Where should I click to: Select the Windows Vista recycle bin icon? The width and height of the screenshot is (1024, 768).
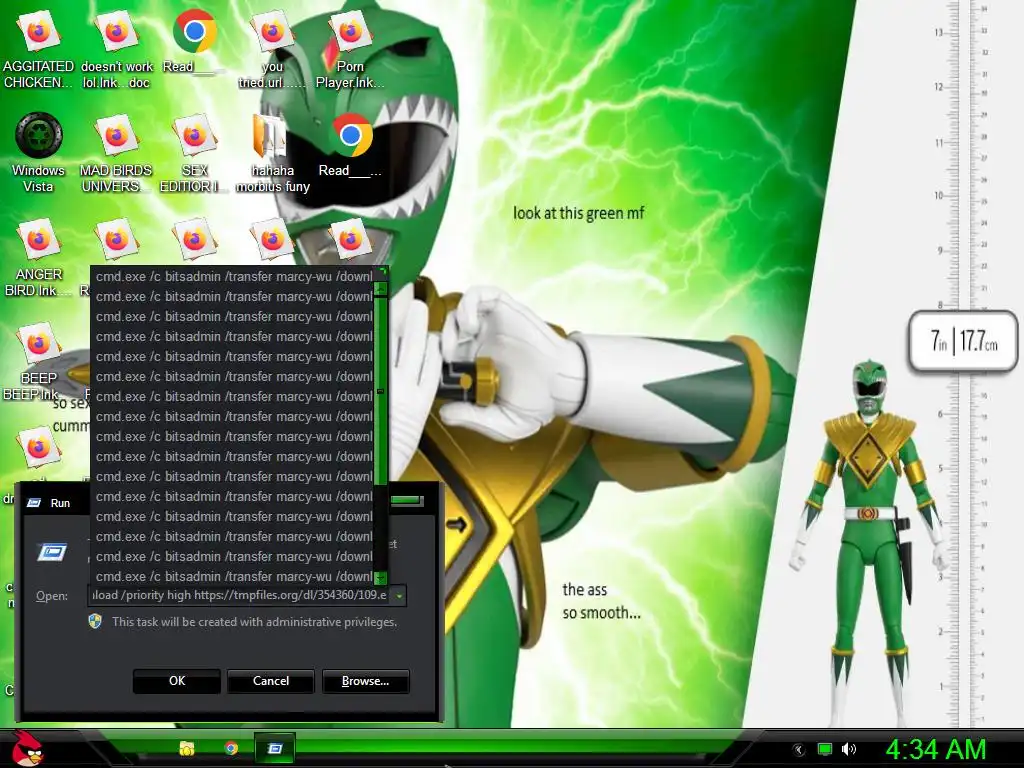[x=38, y=153]
